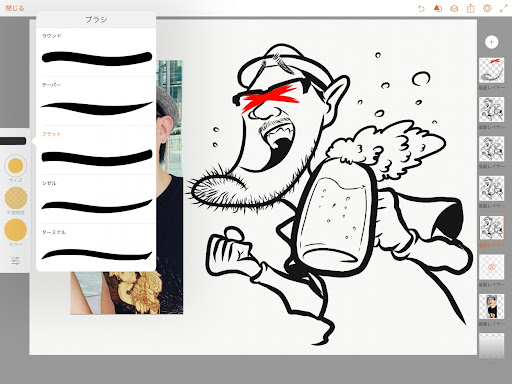
Task: Enter full screen mode with arrows icon
Action: tap(504, 8)
